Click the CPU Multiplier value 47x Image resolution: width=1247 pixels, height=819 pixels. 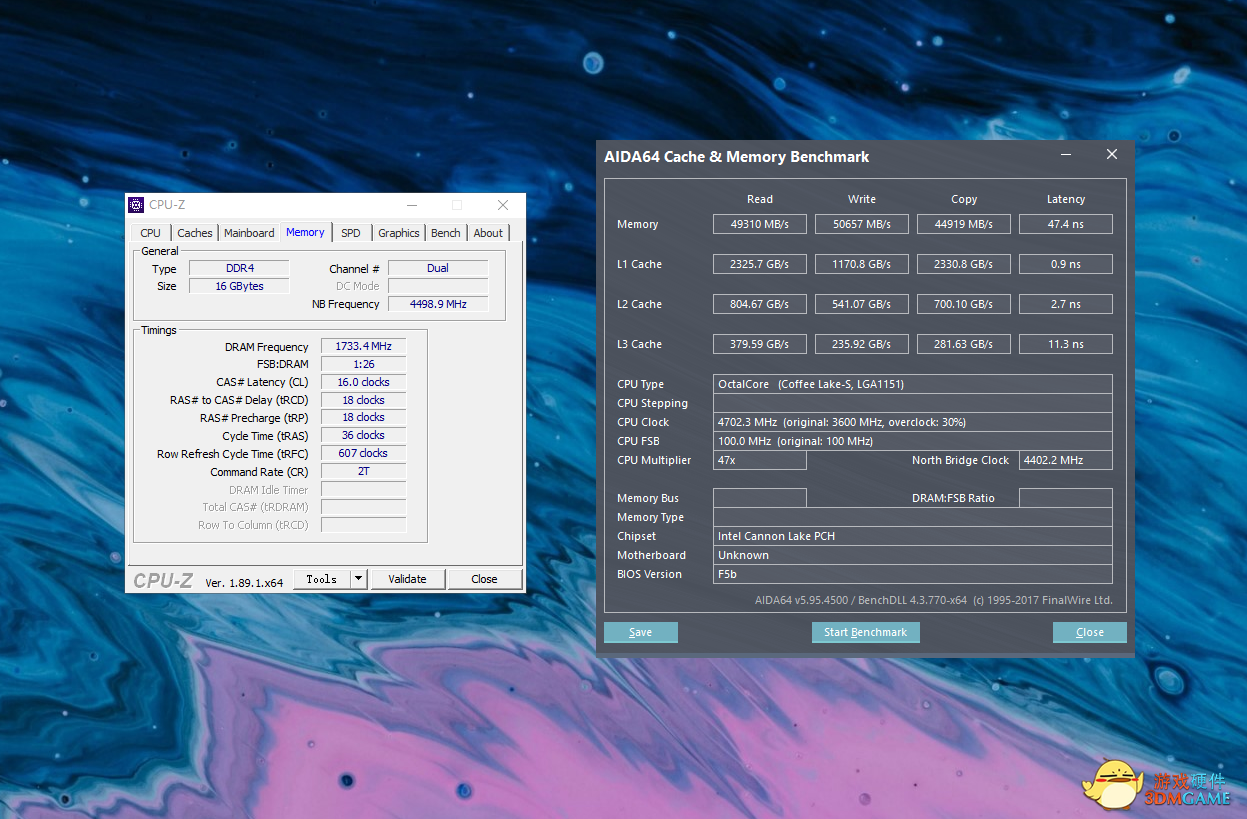click(x=760, y=460)
